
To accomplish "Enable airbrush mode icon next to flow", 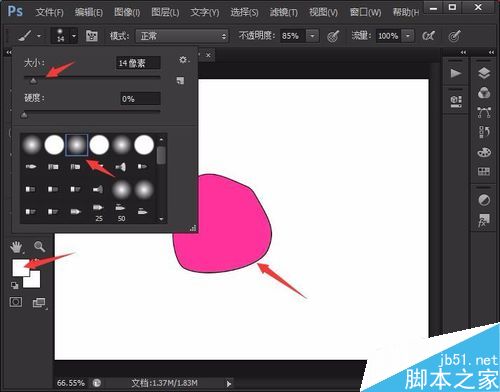I will tap(429, 36).
